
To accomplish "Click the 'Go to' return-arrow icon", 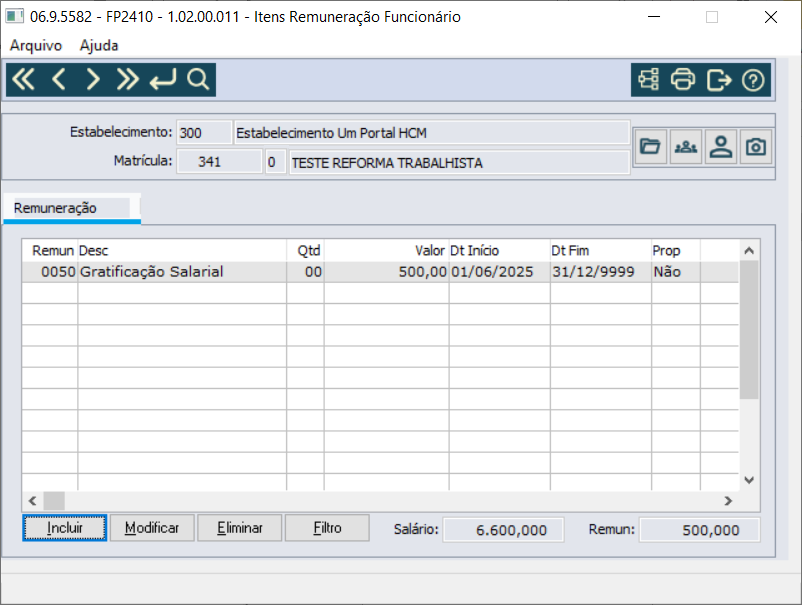I will [163, 80].
